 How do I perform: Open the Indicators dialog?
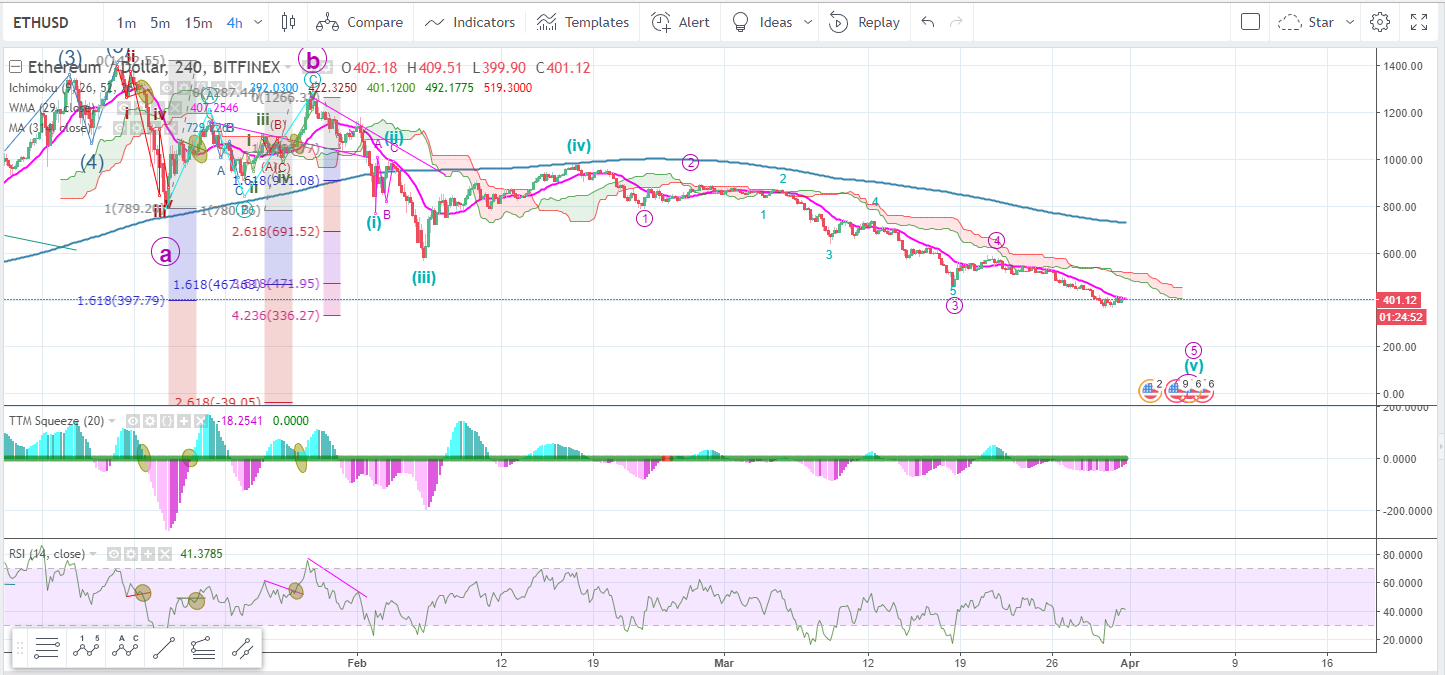470,22
